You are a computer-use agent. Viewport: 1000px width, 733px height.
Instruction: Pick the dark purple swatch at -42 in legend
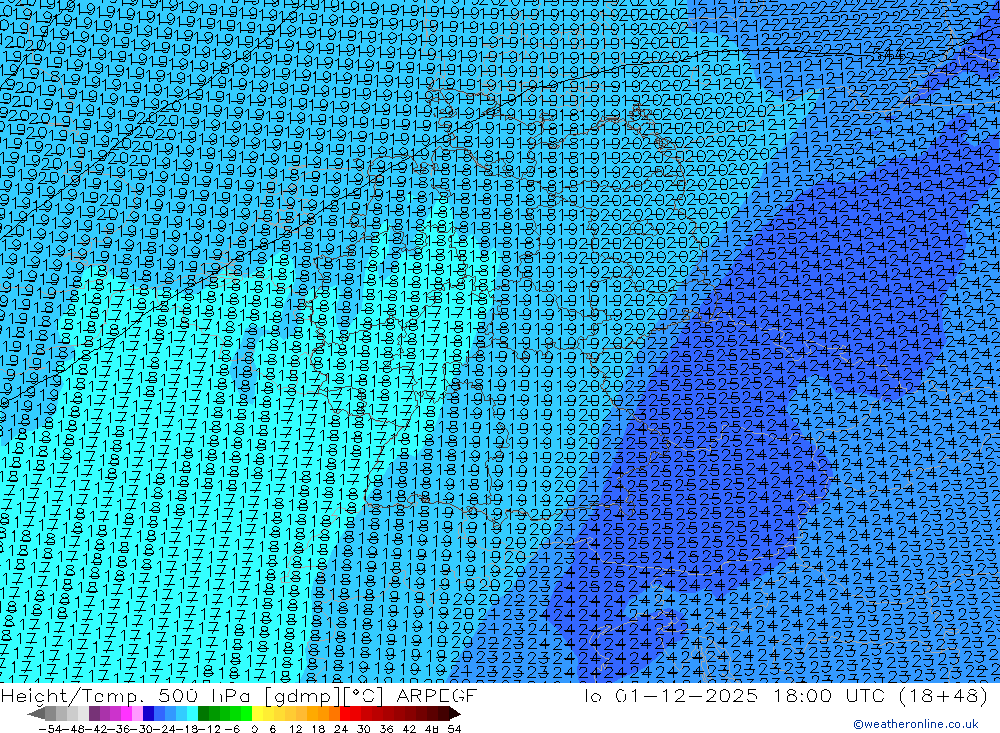[x=94, y=714]
